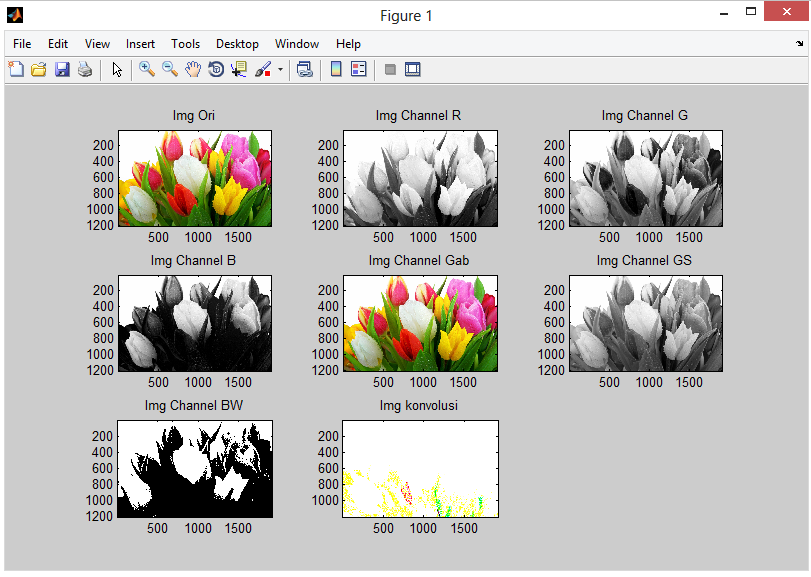The image size is (811, 577).
Task: Click the Img Channel R grayscale image
Action: 420,178
